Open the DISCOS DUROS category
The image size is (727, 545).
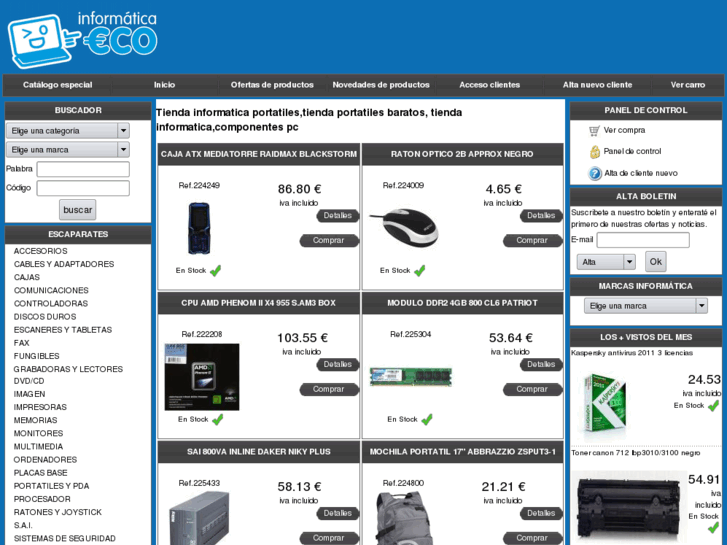(45, 317)
